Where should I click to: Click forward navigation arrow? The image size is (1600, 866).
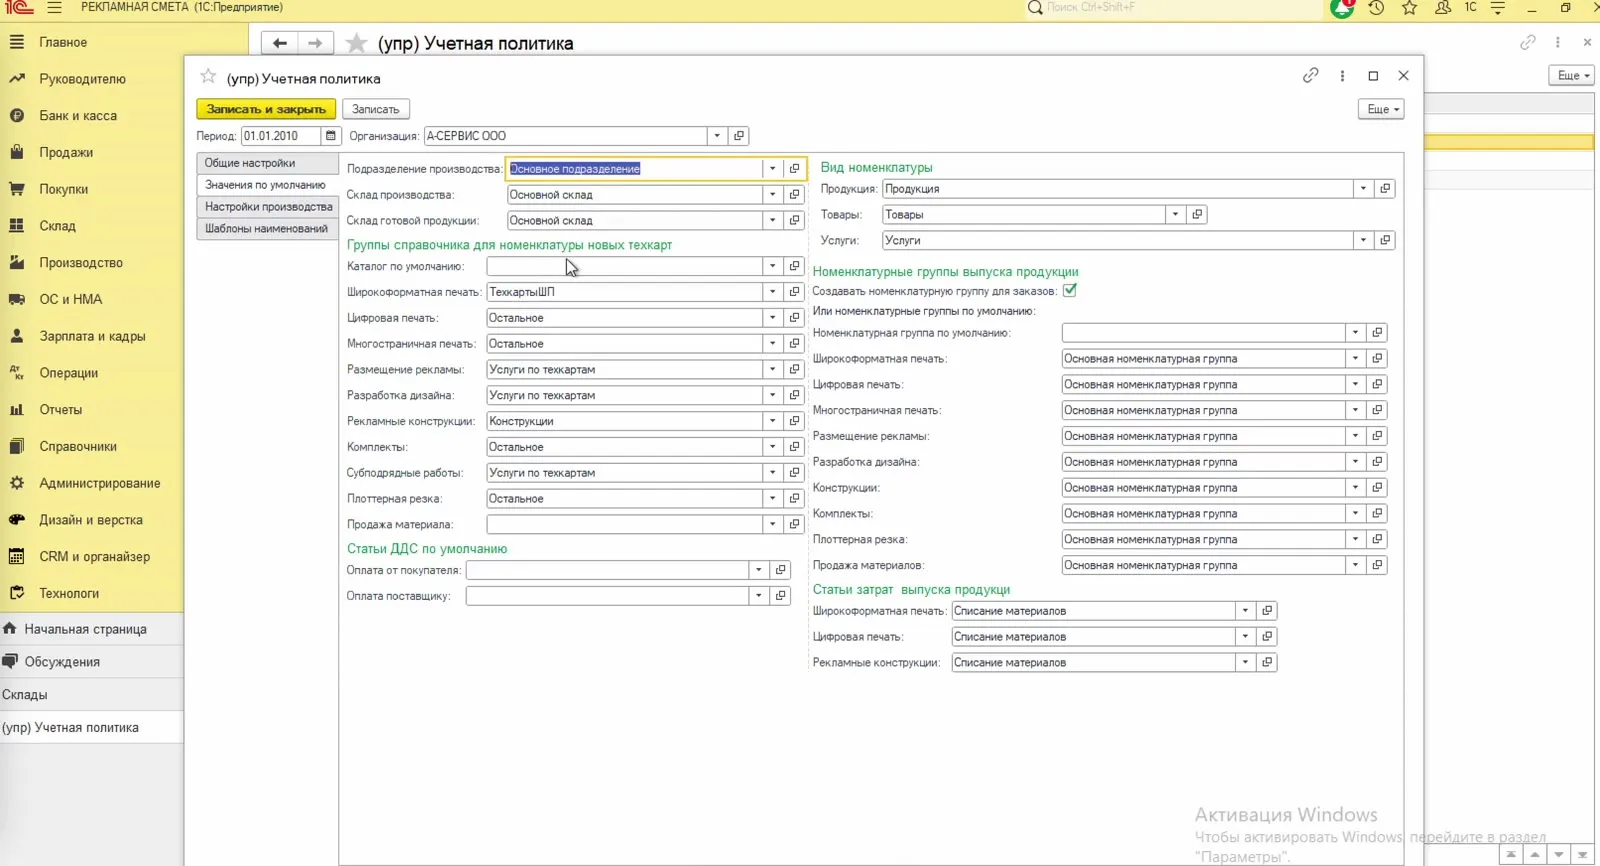(315, 43)
